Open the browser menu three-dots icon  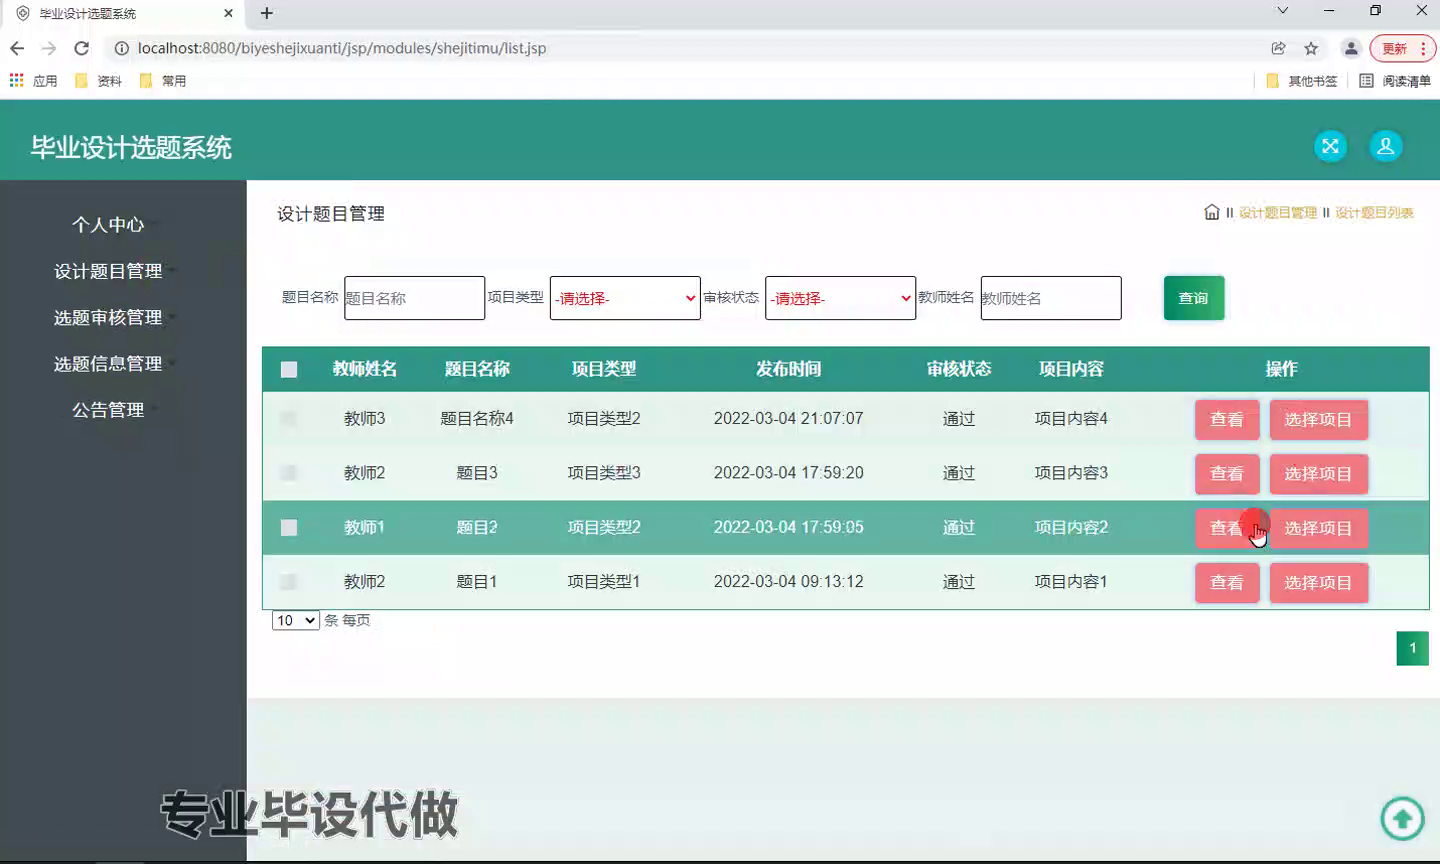click(1423, 48)
